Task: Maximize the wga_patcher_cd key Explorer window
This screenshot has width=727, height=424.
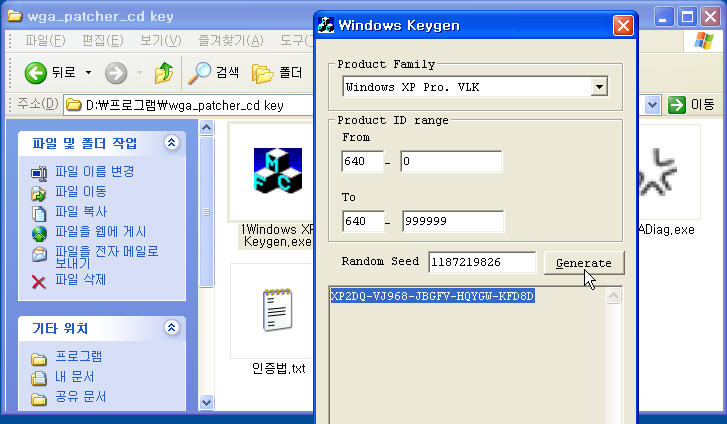Action: (x=687, y=17)
